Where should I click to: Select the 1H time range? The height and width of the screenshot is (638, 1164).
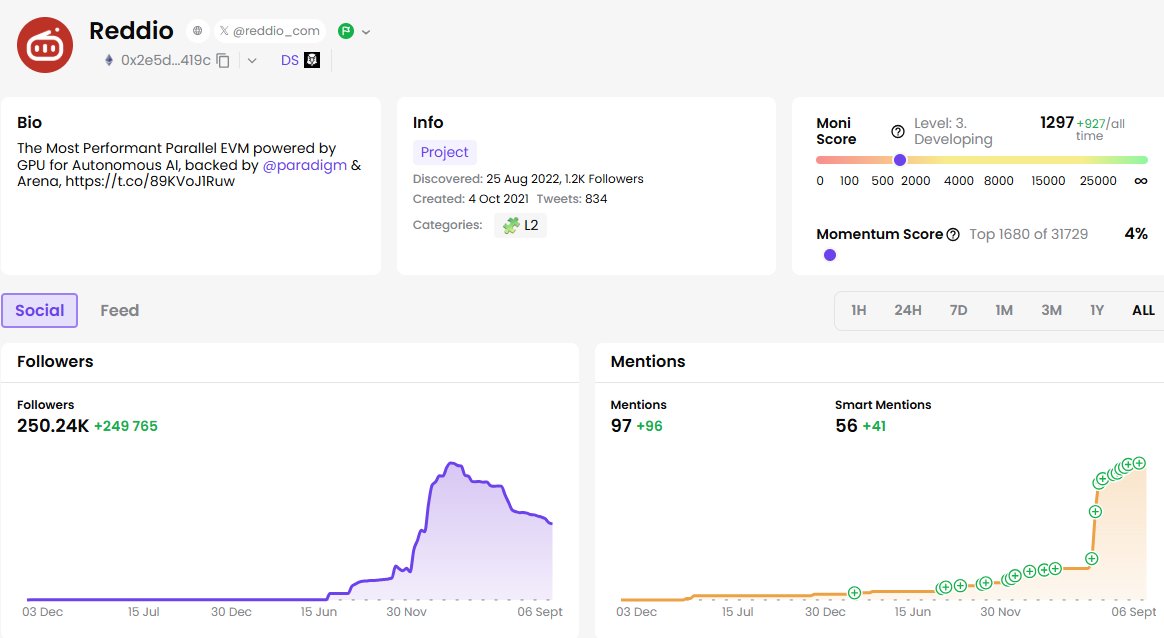tap(859, 310)
